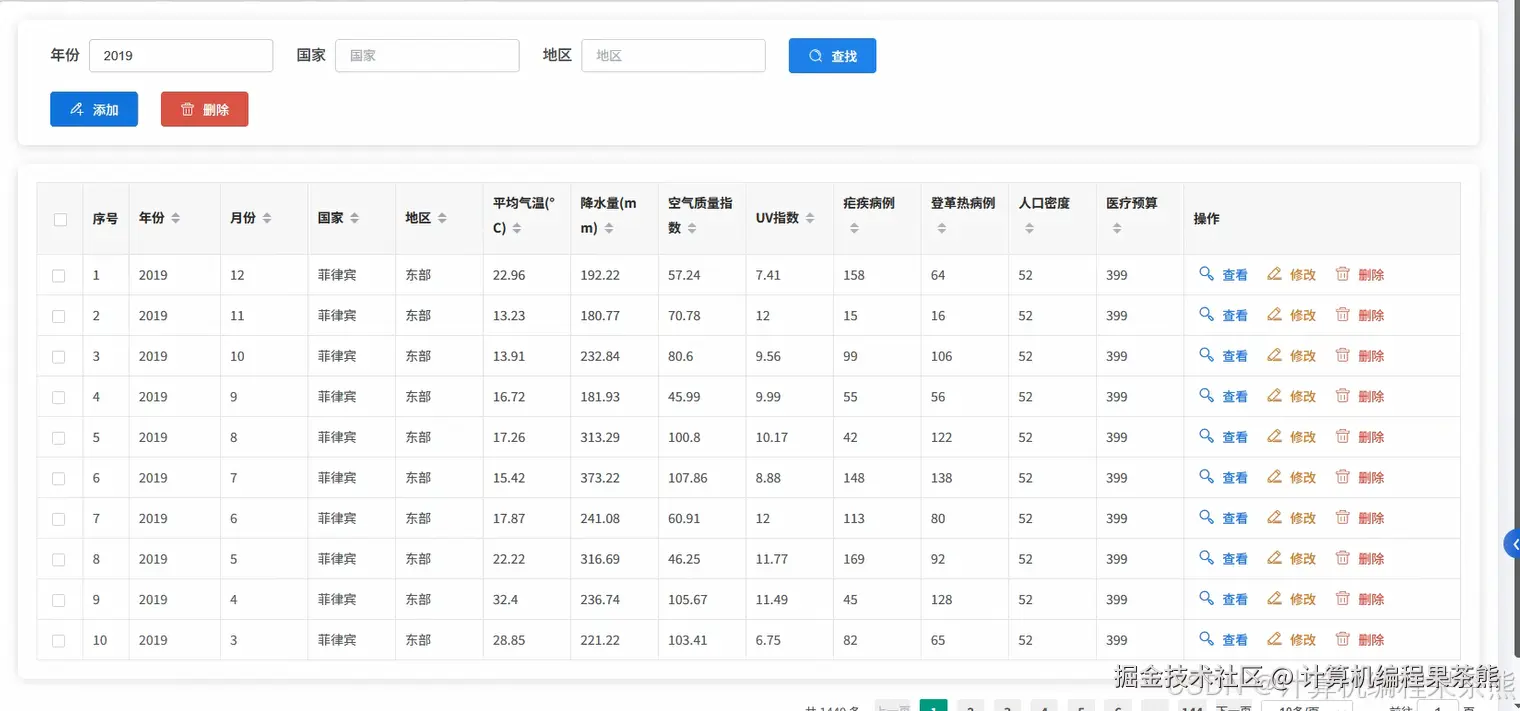The image size is (1520, 711).
Task: Sort by 平均气温(°C) column arrows
Action: click(517, 228)
